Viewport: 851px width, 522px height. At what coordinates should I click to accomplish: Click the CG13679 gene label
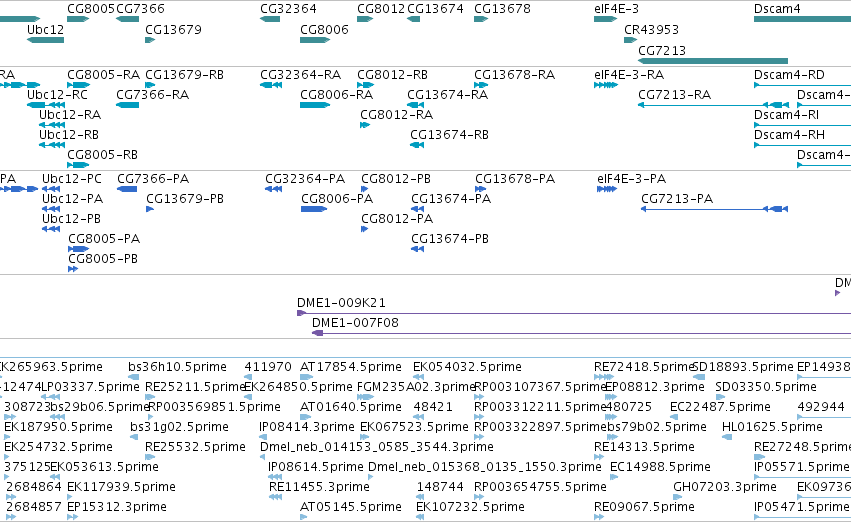tap(173, 29)
